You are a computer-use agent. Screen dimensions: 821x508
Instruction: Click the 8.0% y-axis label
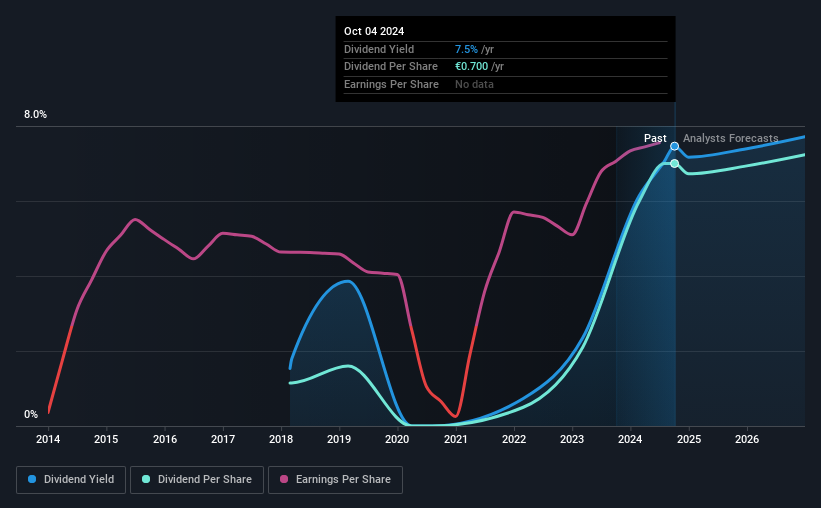[x=36, y=115]
